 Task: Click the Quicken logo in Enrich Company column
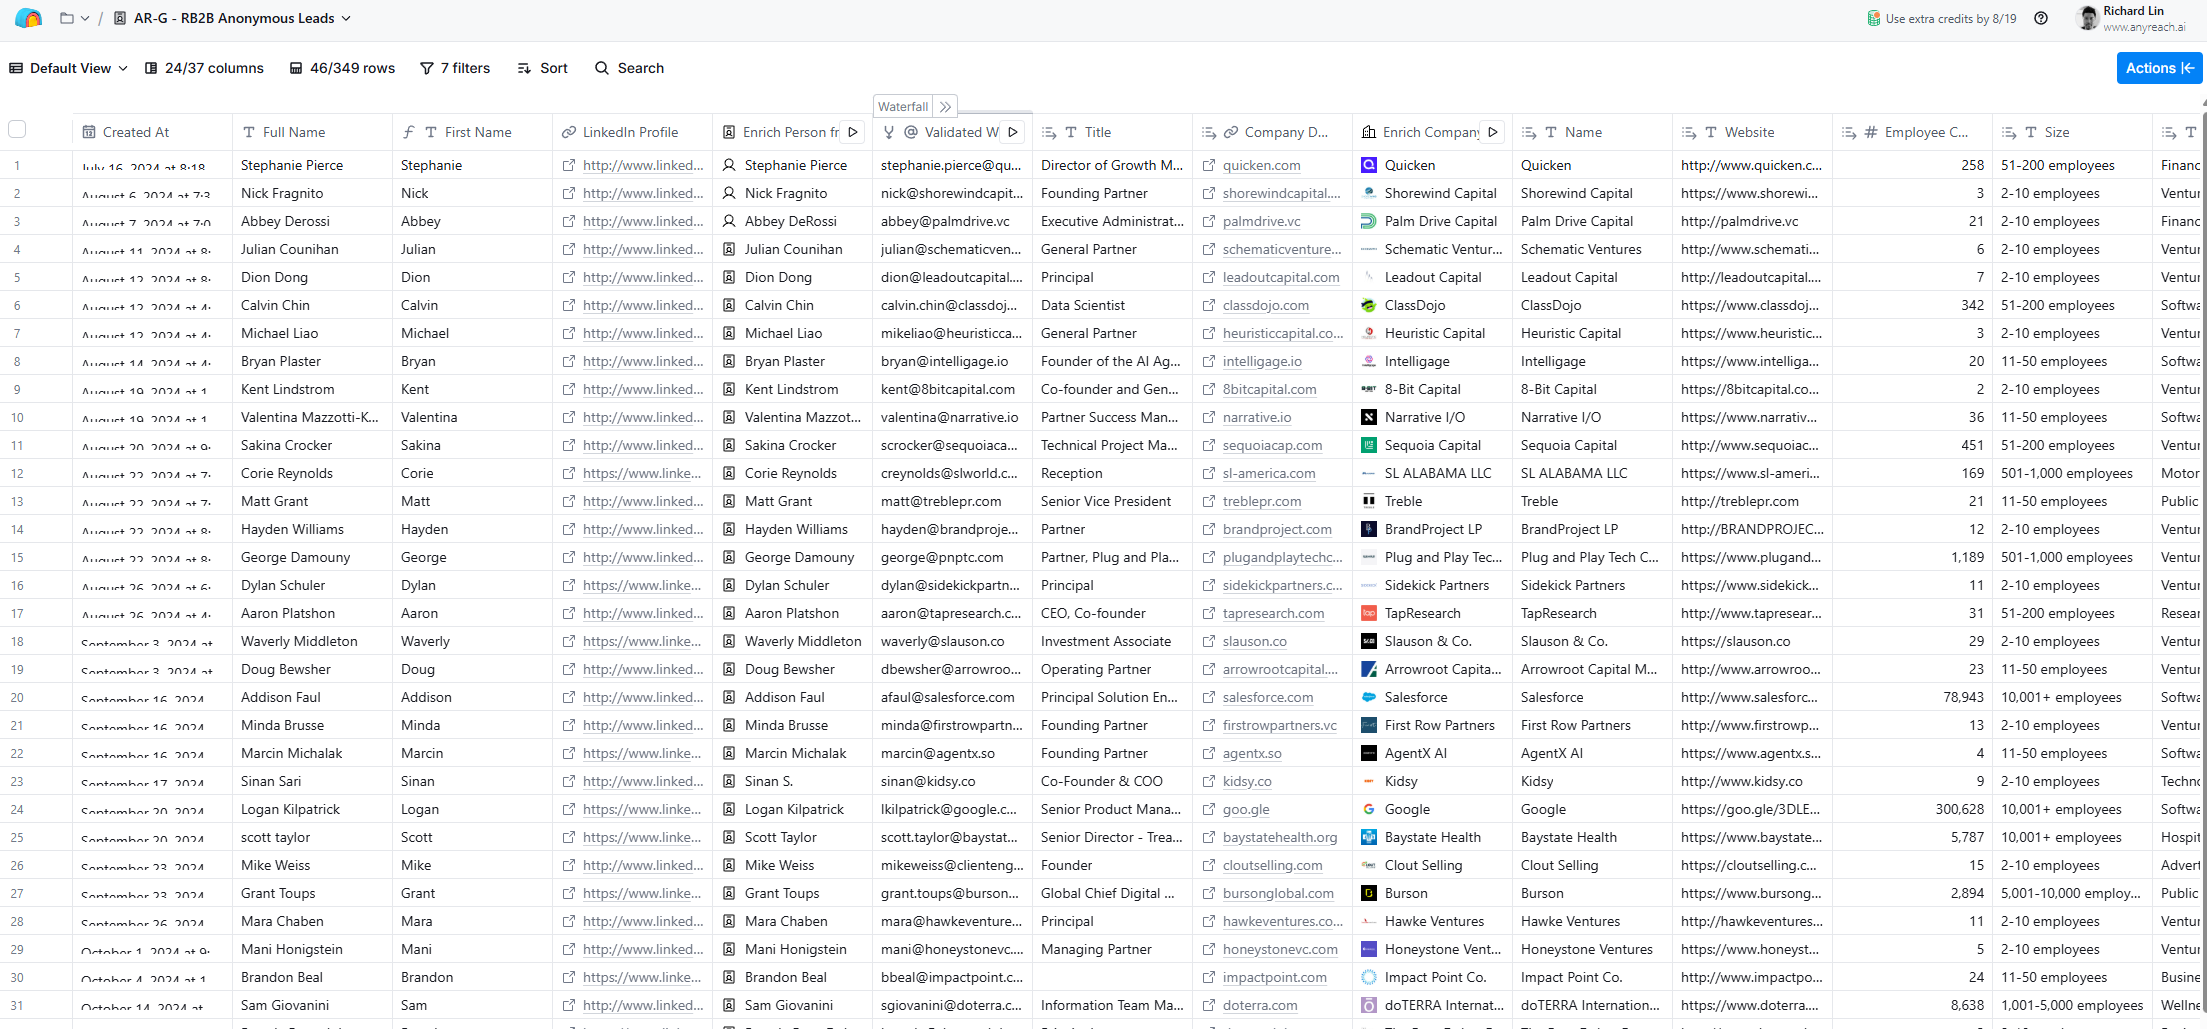coord(1369,165)
